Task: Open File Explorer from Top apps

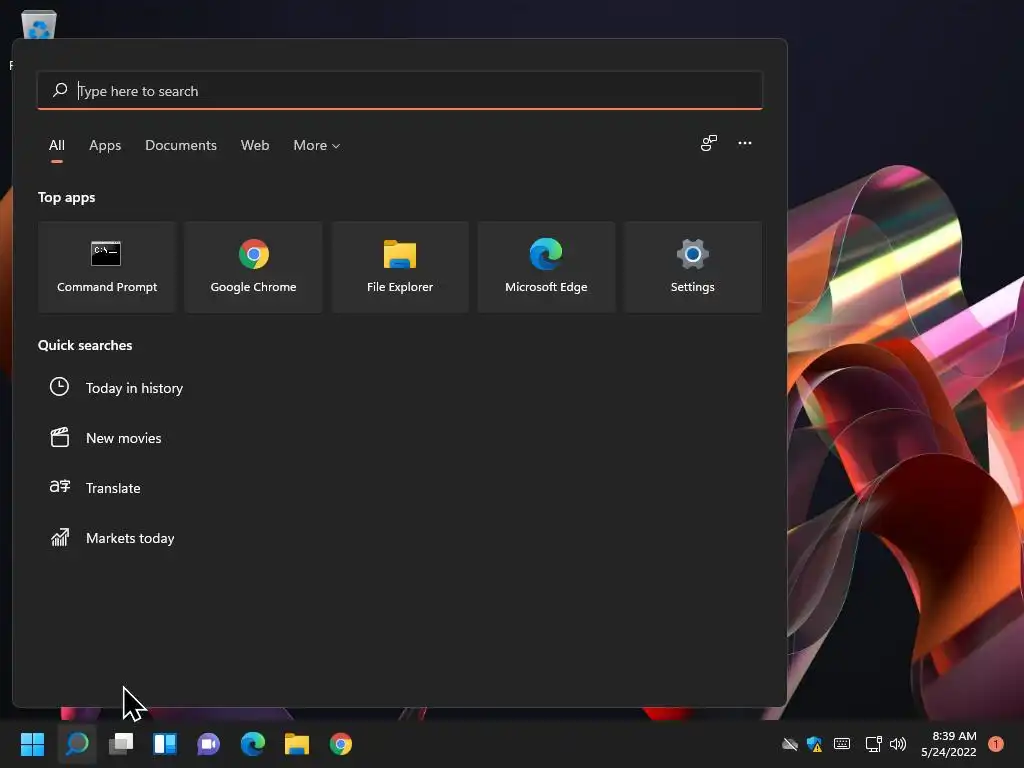Action: click(400, 266)
